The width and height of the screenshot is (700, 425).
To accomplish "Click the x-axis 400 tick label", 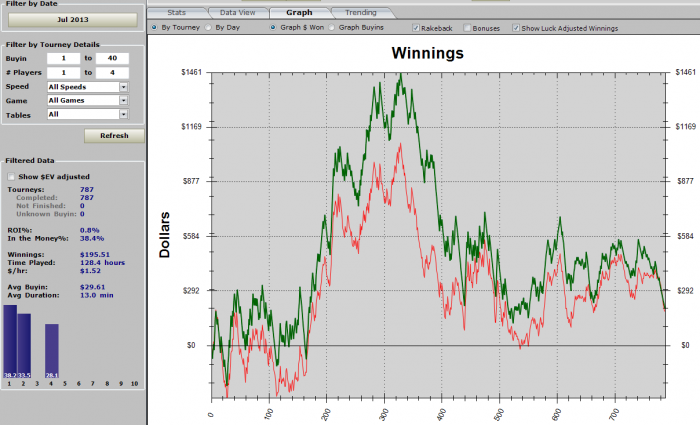I will (x=442, y=413).
